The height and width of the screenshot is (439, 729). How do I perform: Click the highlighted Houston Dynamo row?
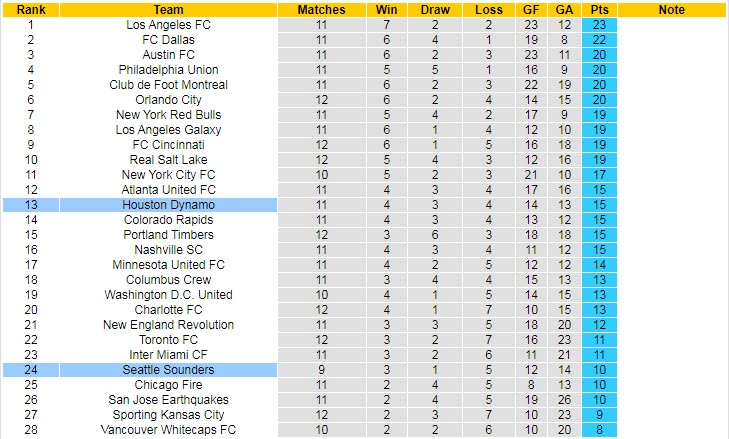point(168,204)
